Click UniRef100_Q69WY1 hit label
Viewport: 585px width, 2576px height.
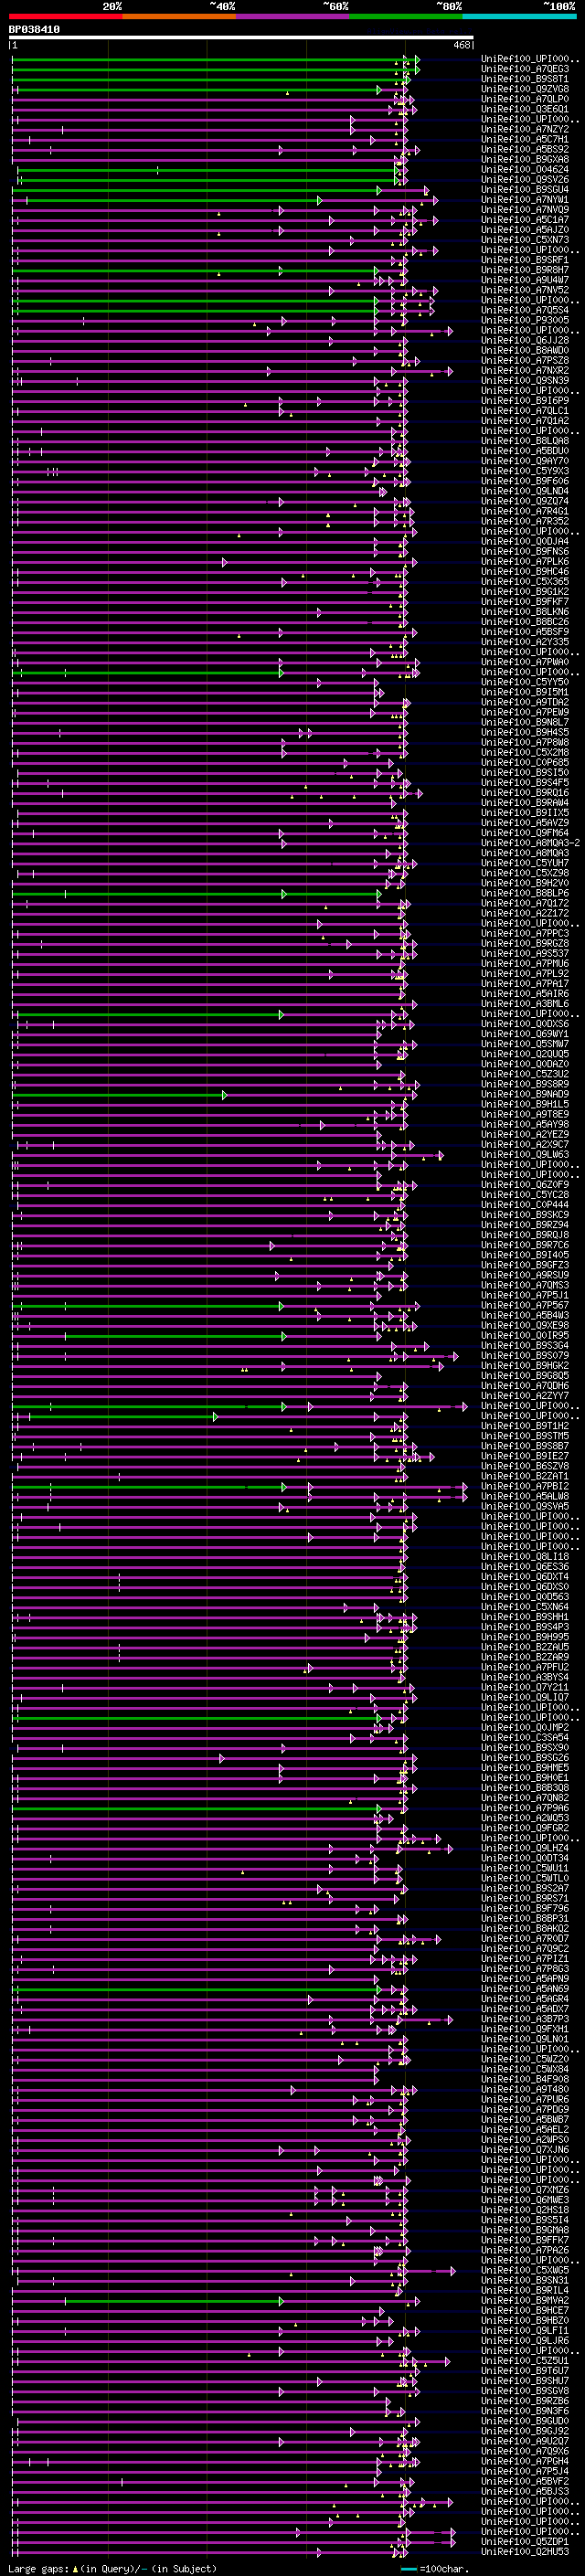pyautogui.click(x=525, y=1034)
